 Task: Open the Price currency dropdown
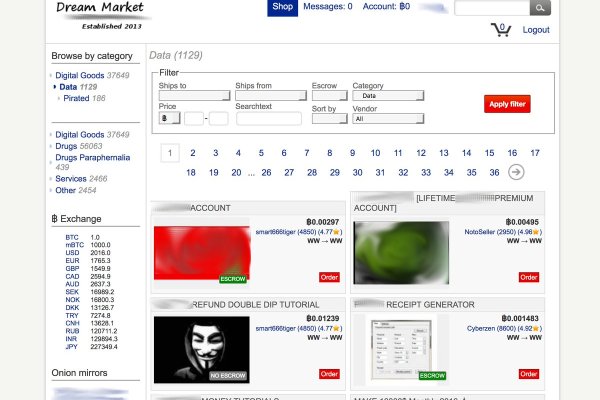point(170,118)
